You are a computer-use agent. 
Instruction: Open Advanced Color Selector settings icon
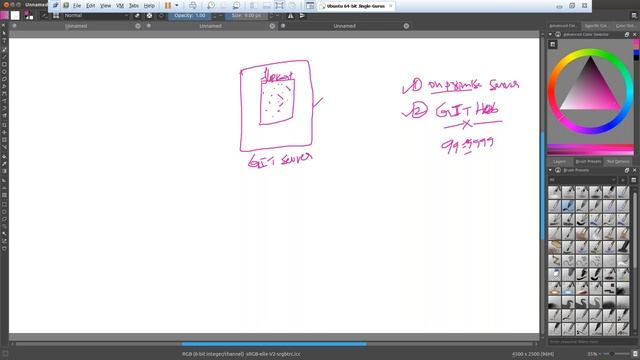[x=553, y=44]
